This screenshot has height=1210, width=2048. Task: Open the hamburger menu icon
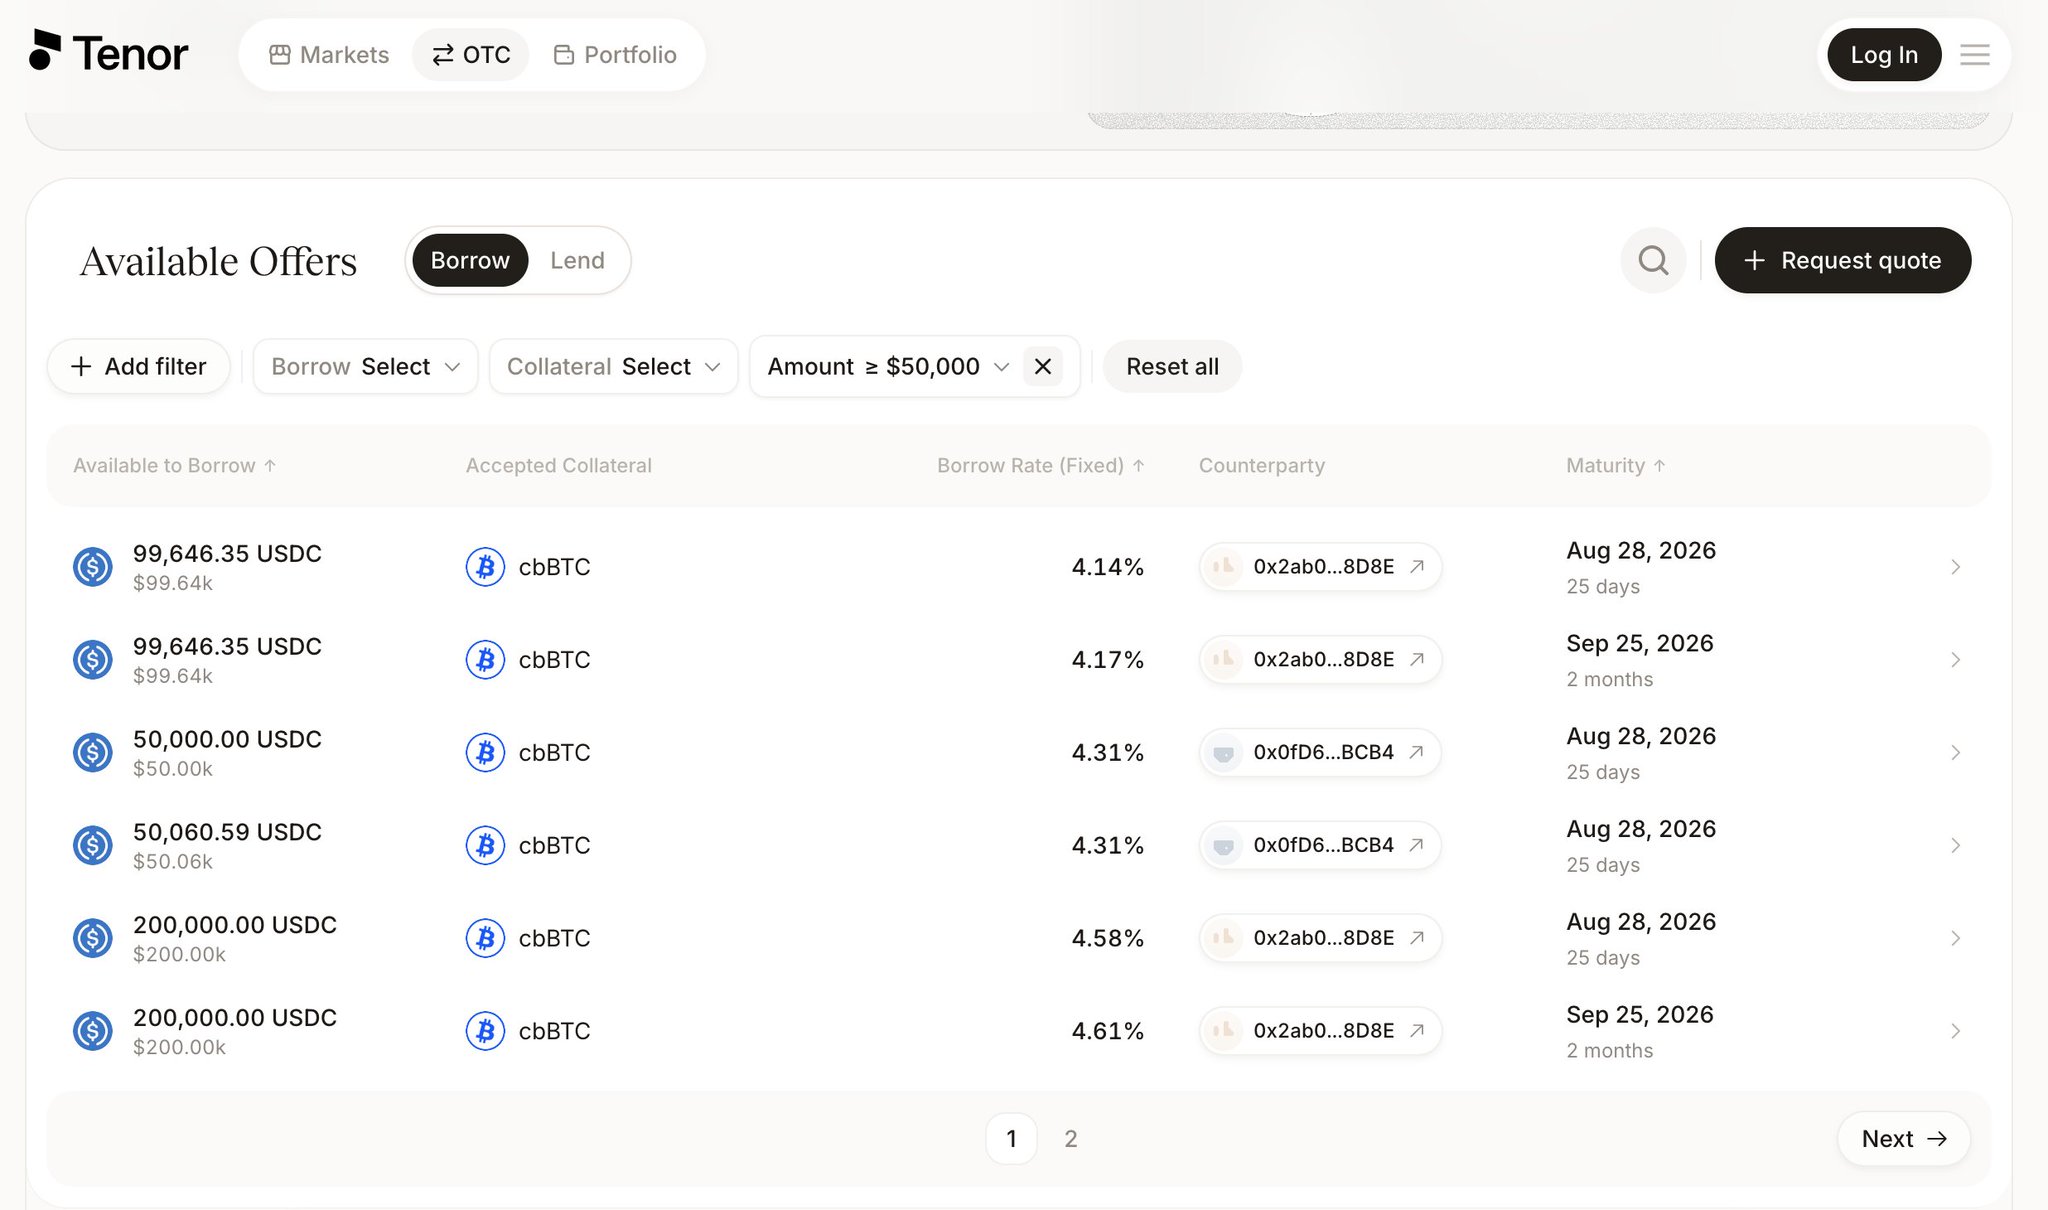point(1974,55)
